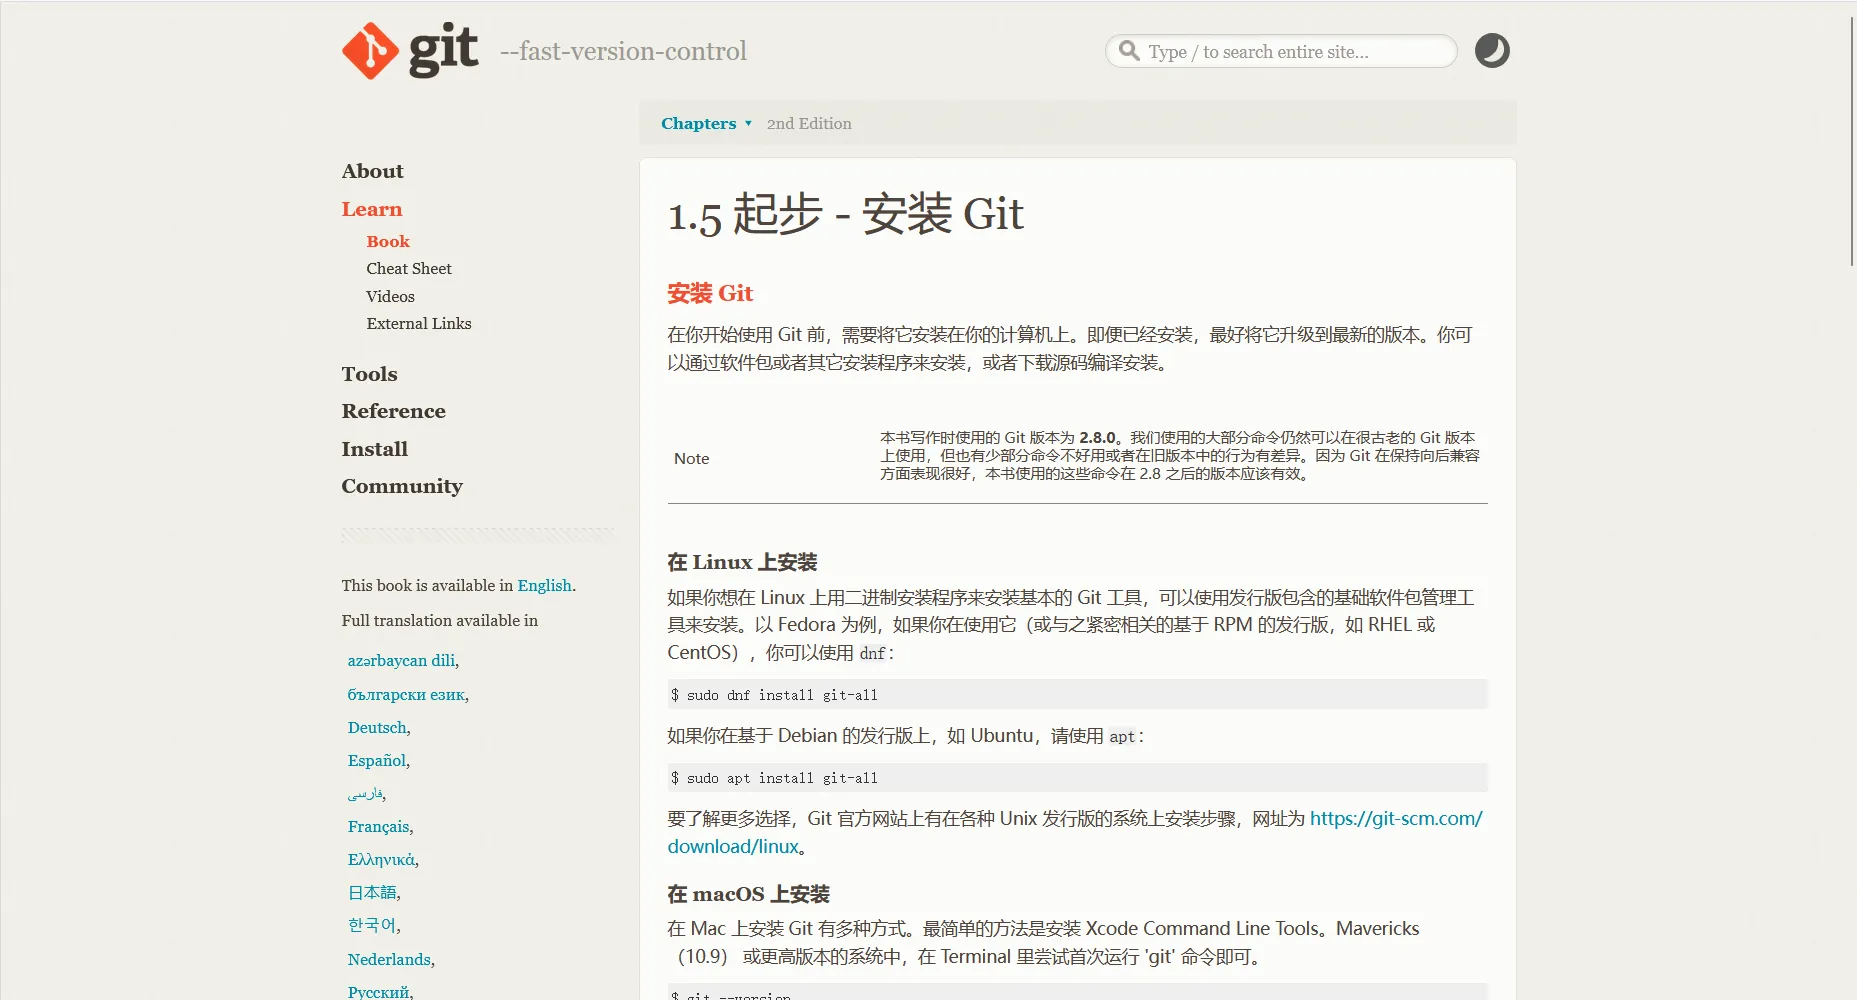Image resolution: width=1857 pixels, height=1000 pixels.
Task: Choose Русский translation
Action: point(378,992)
